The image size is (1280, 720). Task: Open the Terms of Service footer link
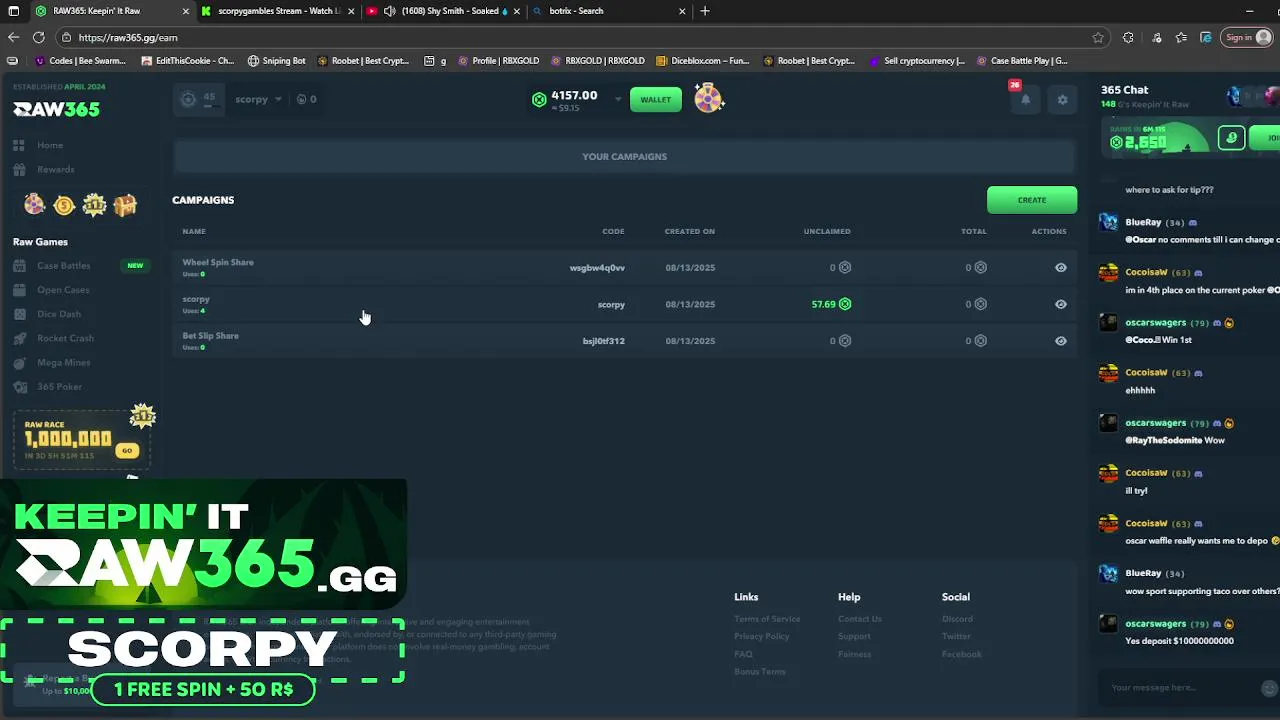[767, 619]
